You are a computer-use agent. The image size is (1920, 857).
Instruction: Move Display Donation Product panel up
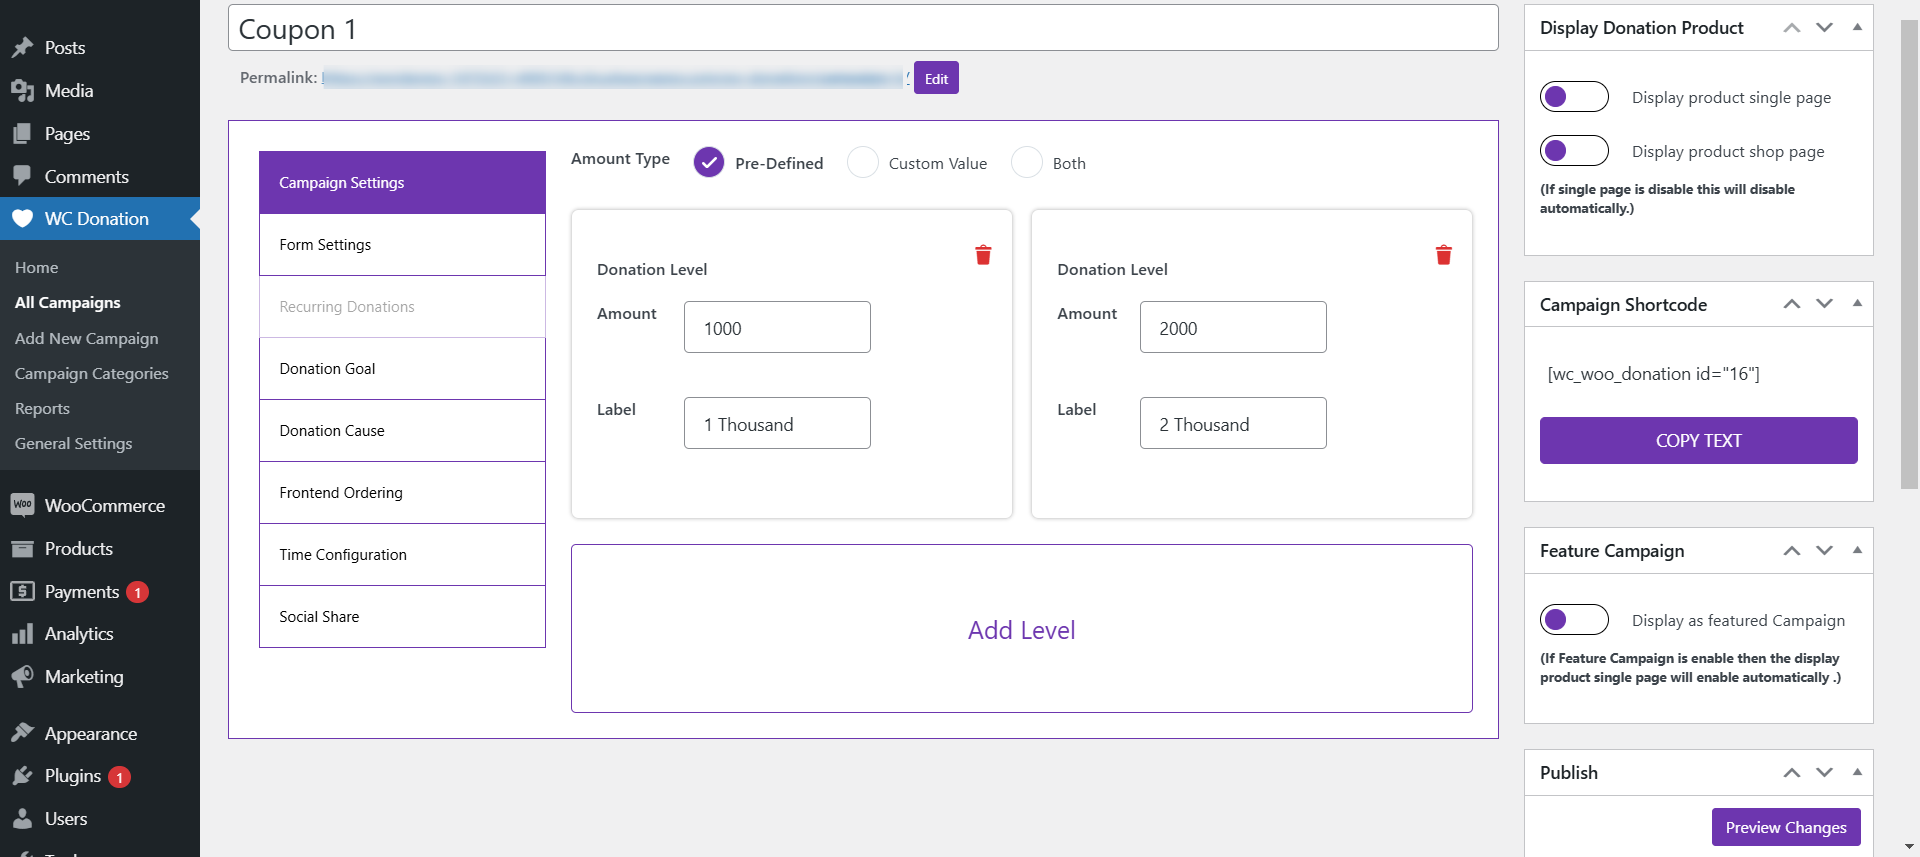coord(1792,28)
